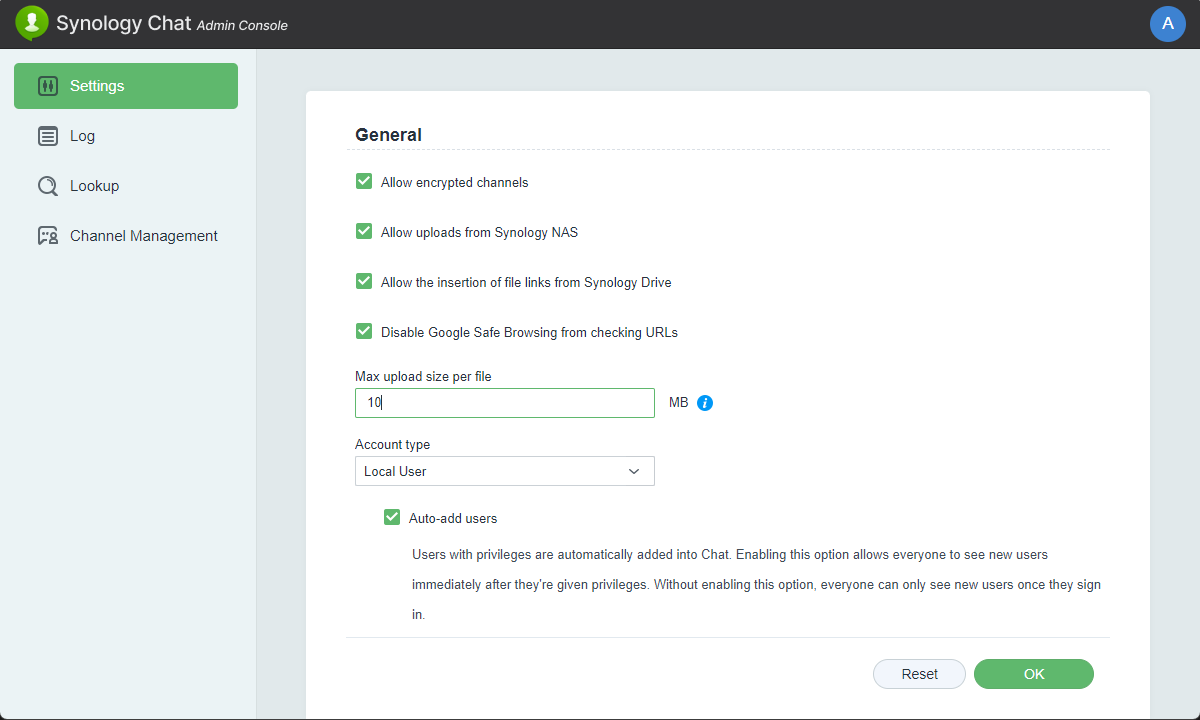Click the Log list icon in sidebar
The image size is (1200, 720).
tap(47, 136)
